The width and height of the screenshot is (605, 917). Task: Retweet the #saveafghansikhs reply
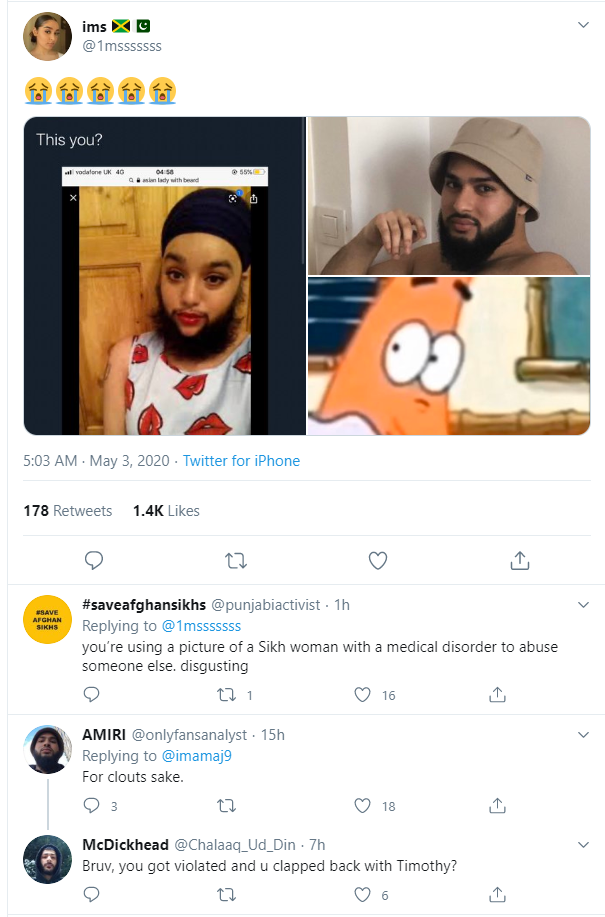[x=227, y=694]
